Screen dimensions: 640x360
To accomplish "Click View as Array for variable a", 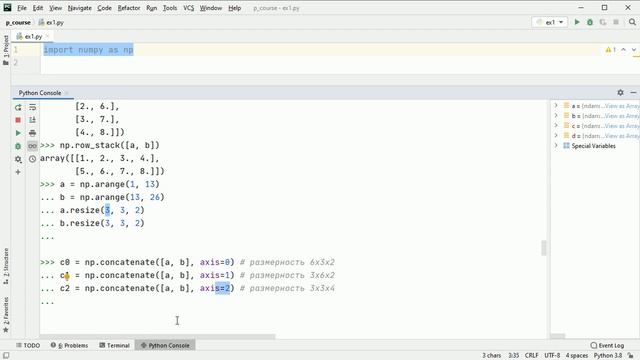I will [x=622, y=106].
